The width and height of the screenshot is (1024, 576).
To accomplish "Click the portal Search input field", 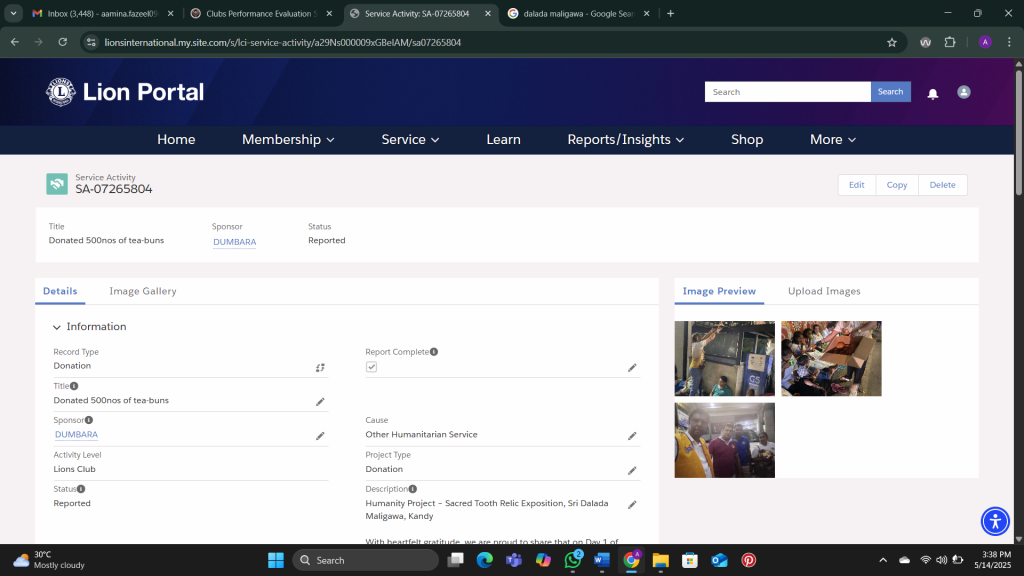I will pos(788,92).
